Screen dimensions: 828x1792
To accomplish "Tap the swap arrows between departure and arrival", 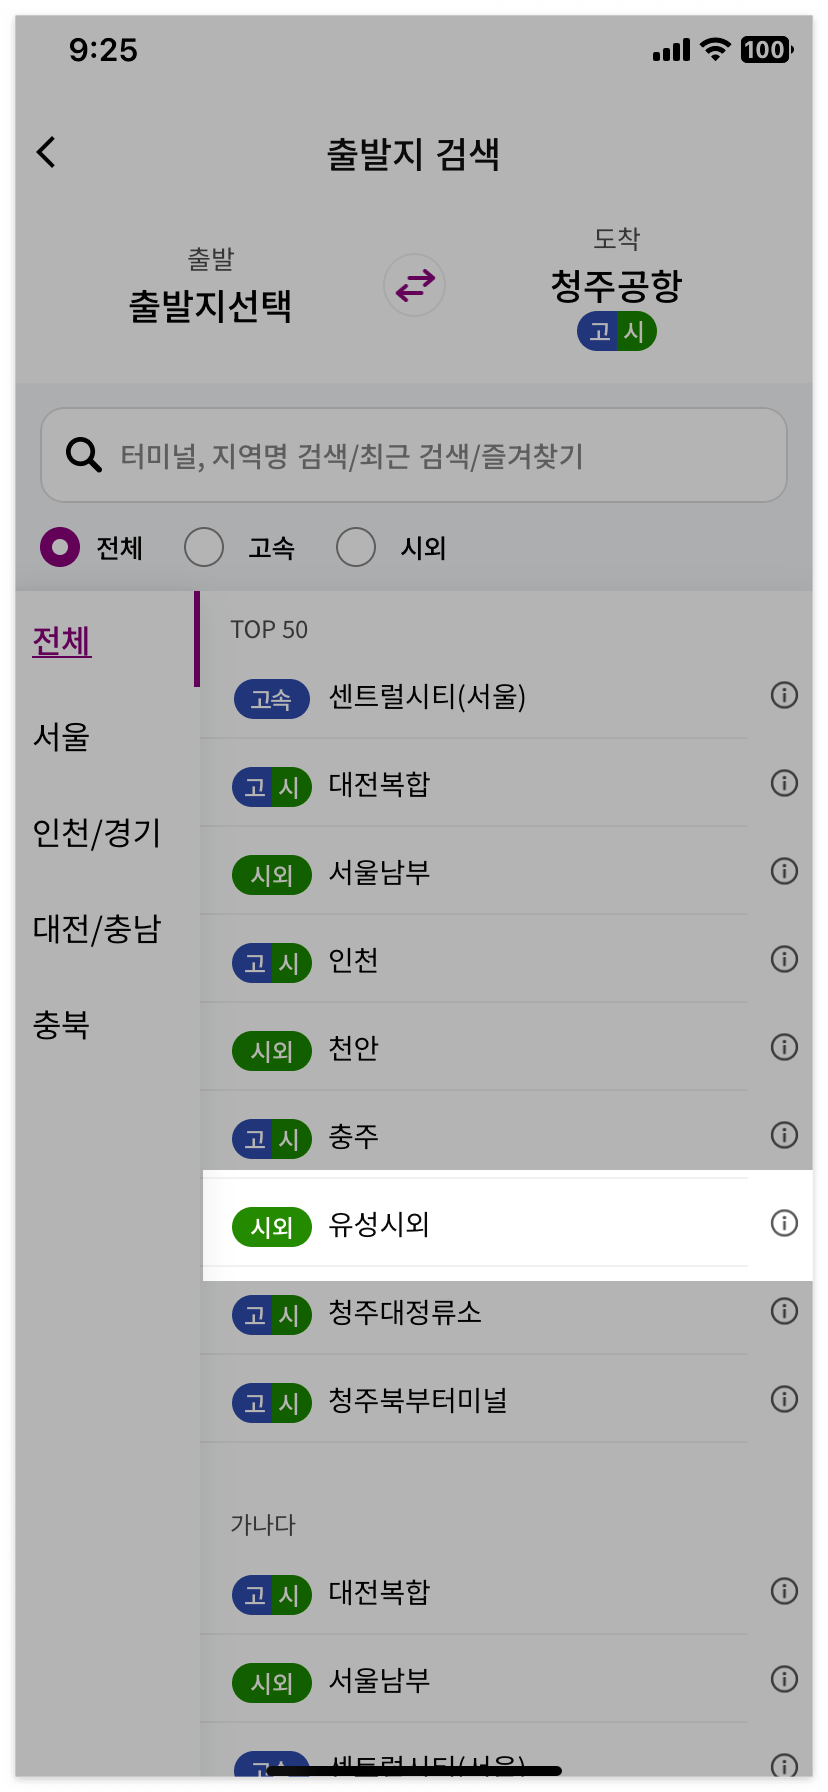I will tap(414, 285).
